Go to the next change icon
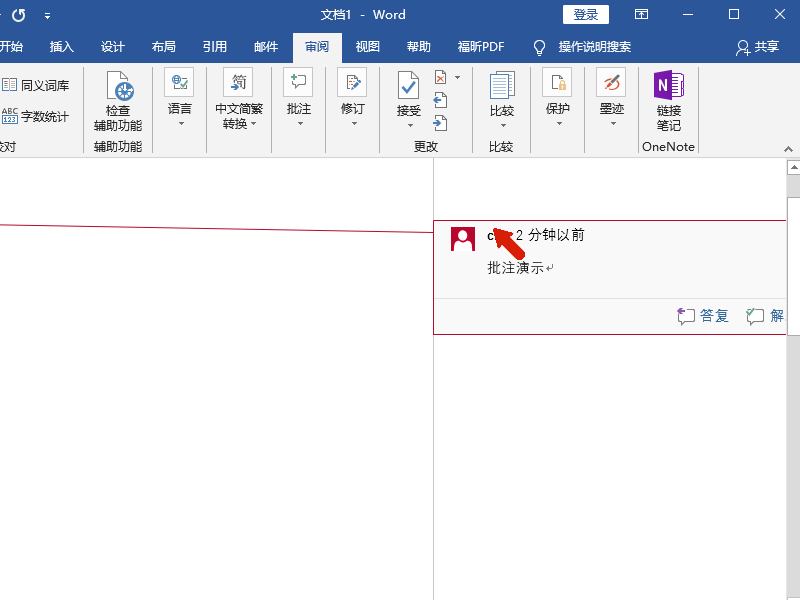The height and width of the screenshot is (600, 800). [x=440, y=123]
